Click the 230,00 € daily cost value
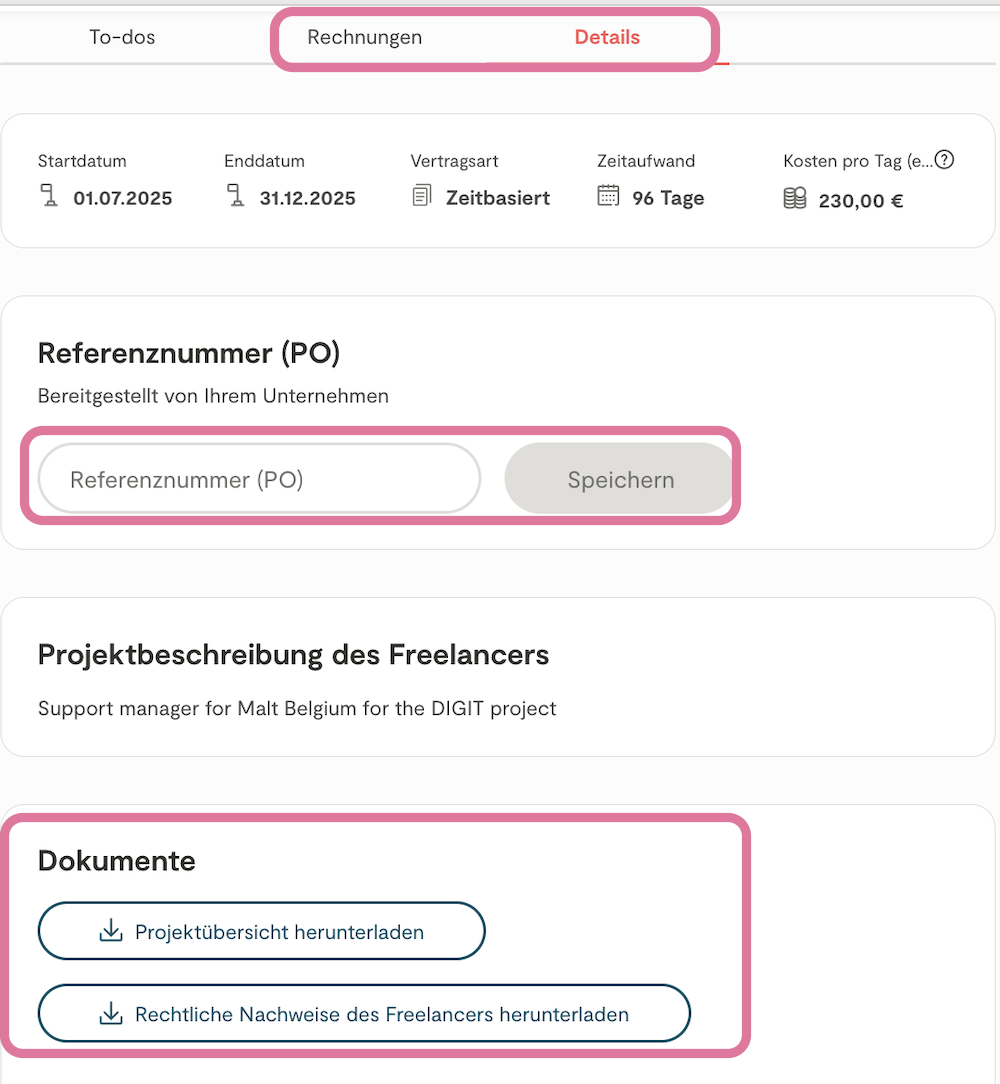The image size is (1000, 1084). (861, 200)
